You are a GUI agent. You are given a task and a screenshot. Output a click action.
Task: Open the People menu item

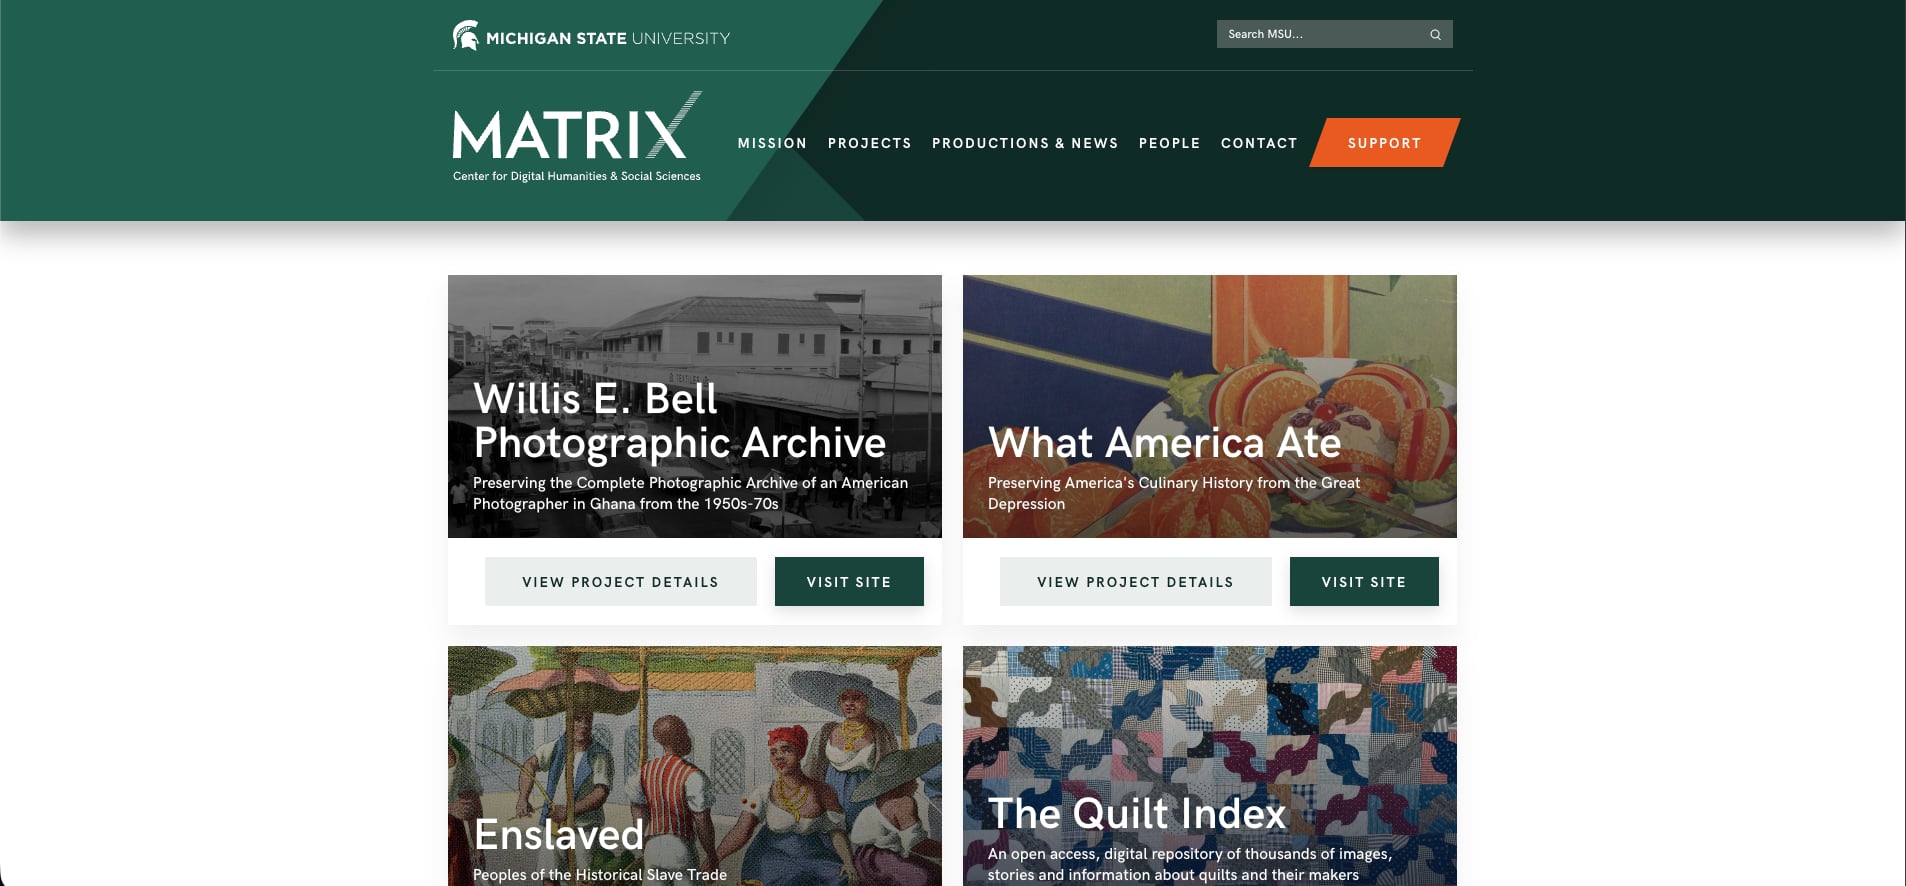click(x=1169, y=143)
